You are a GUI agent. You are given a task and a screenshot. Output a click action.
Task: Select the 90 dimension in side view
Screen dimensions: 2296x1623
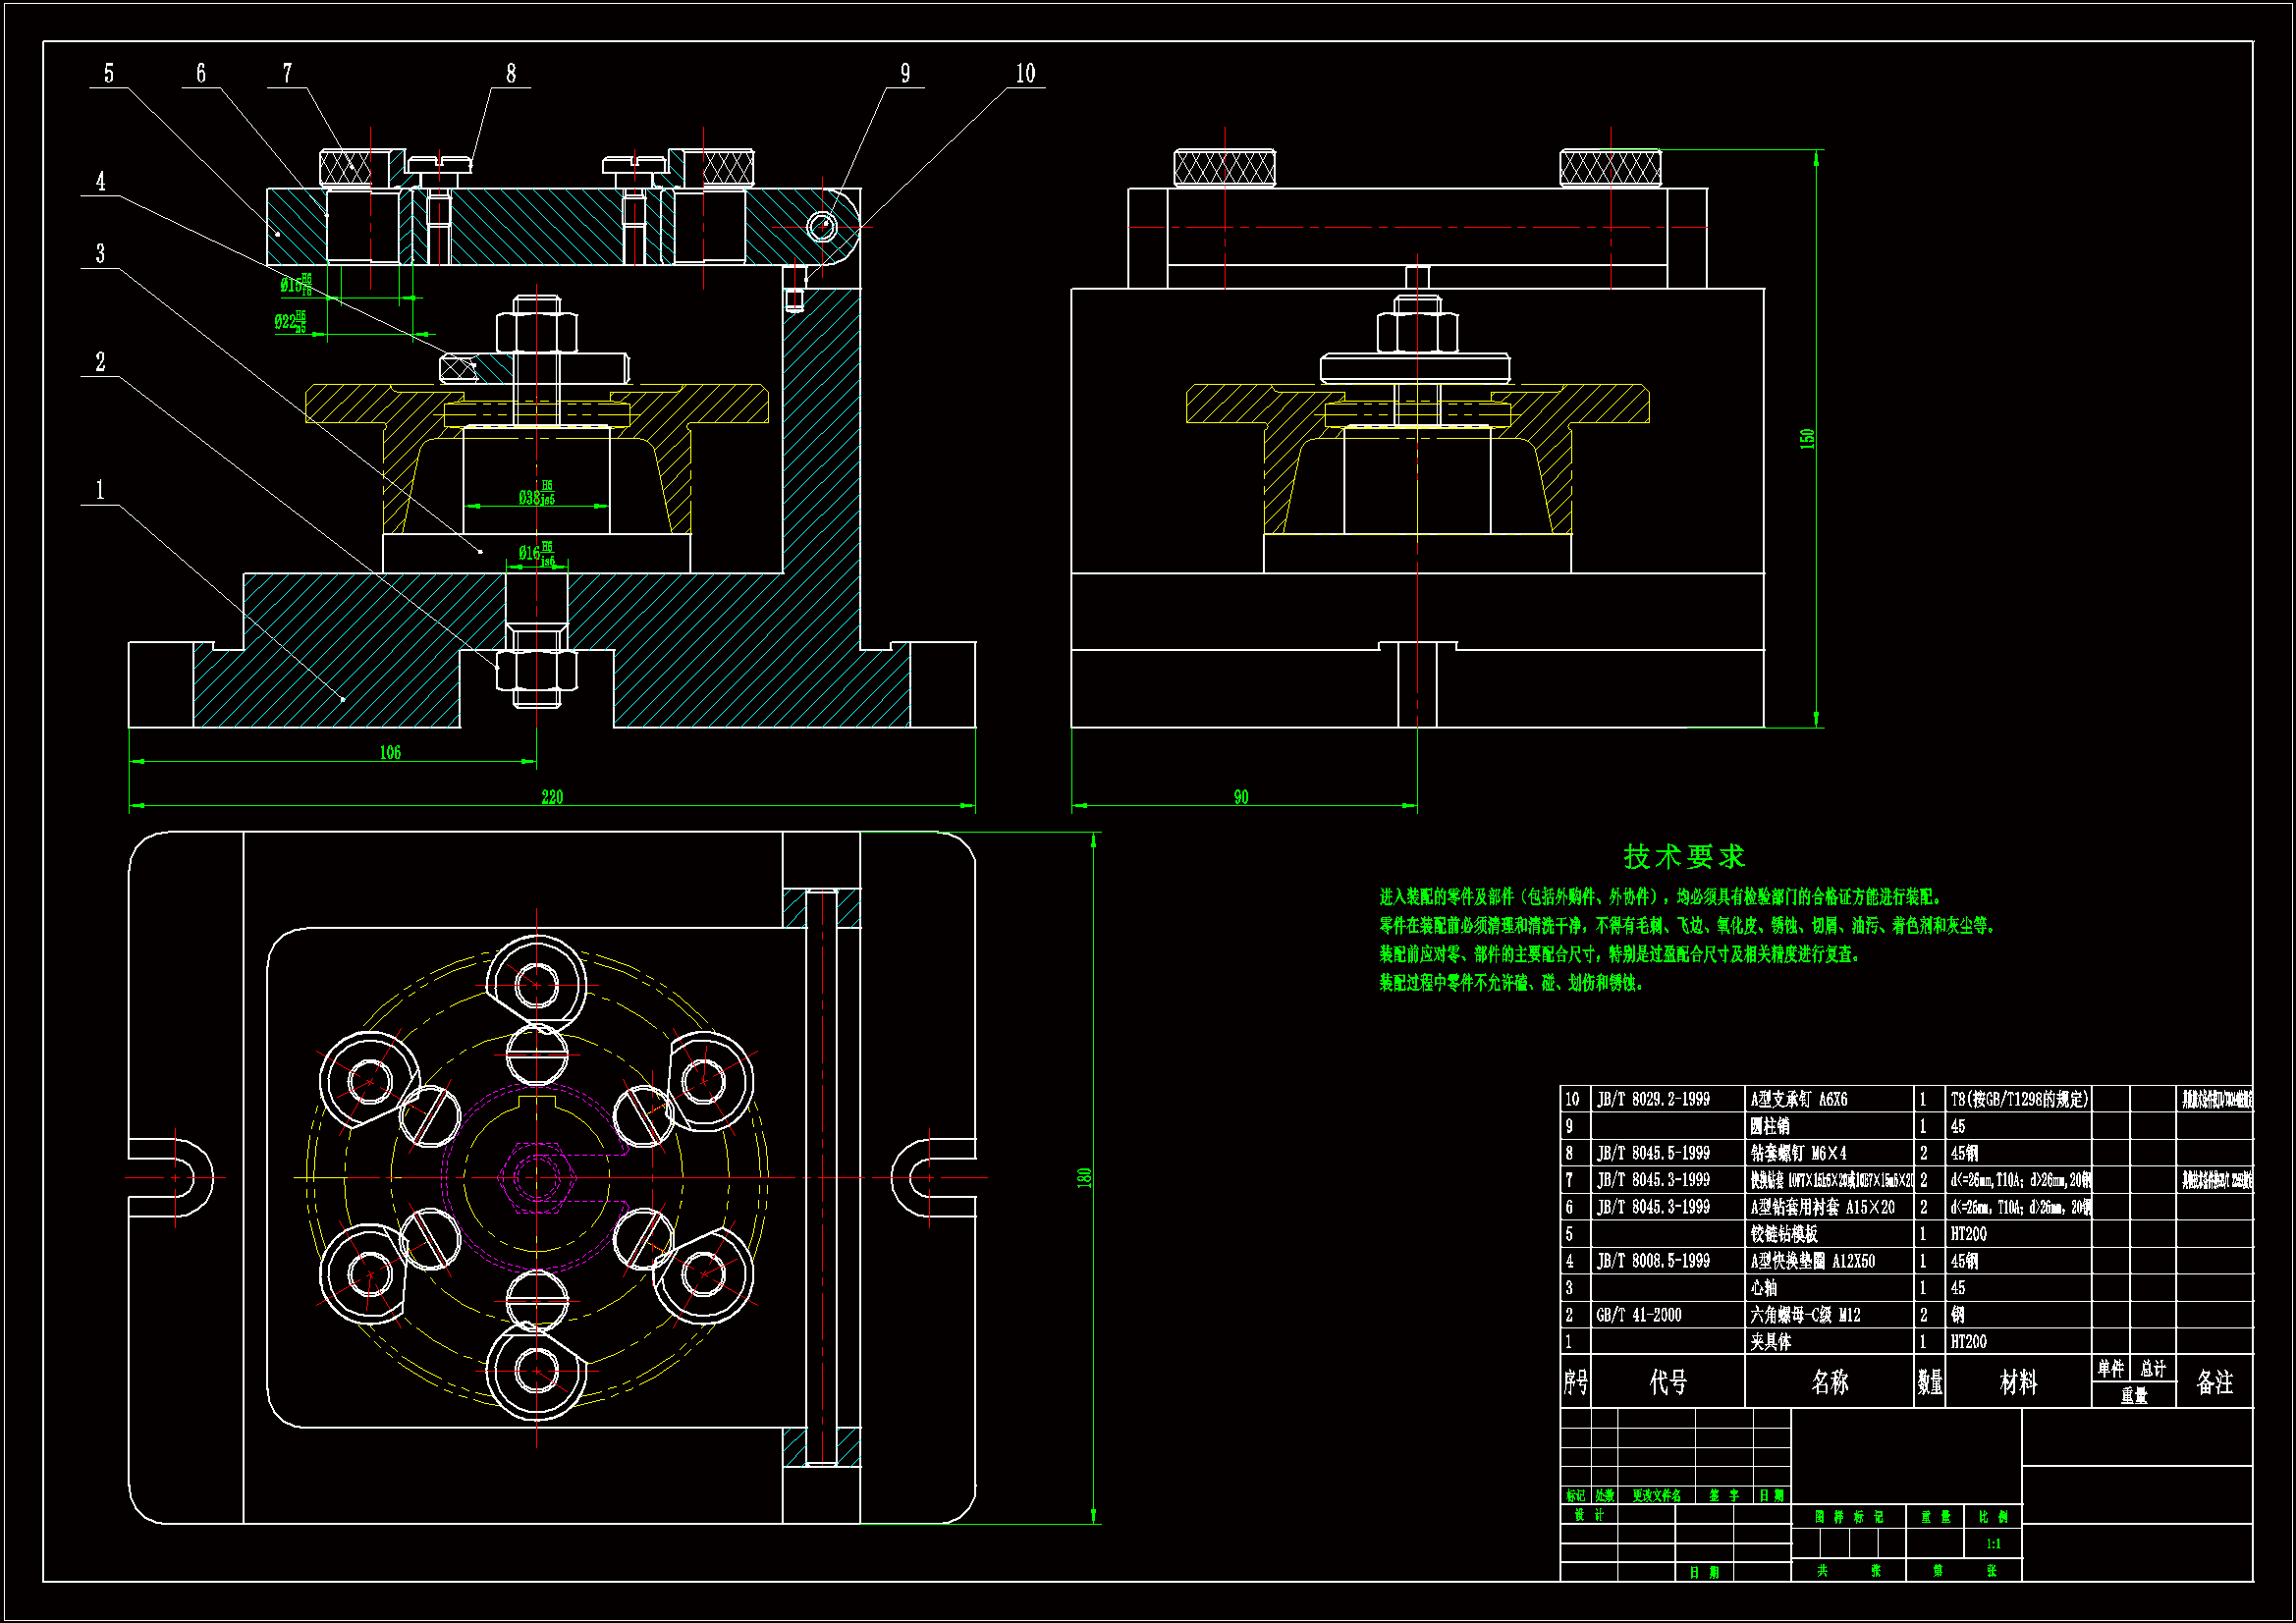click(1241, 797)
